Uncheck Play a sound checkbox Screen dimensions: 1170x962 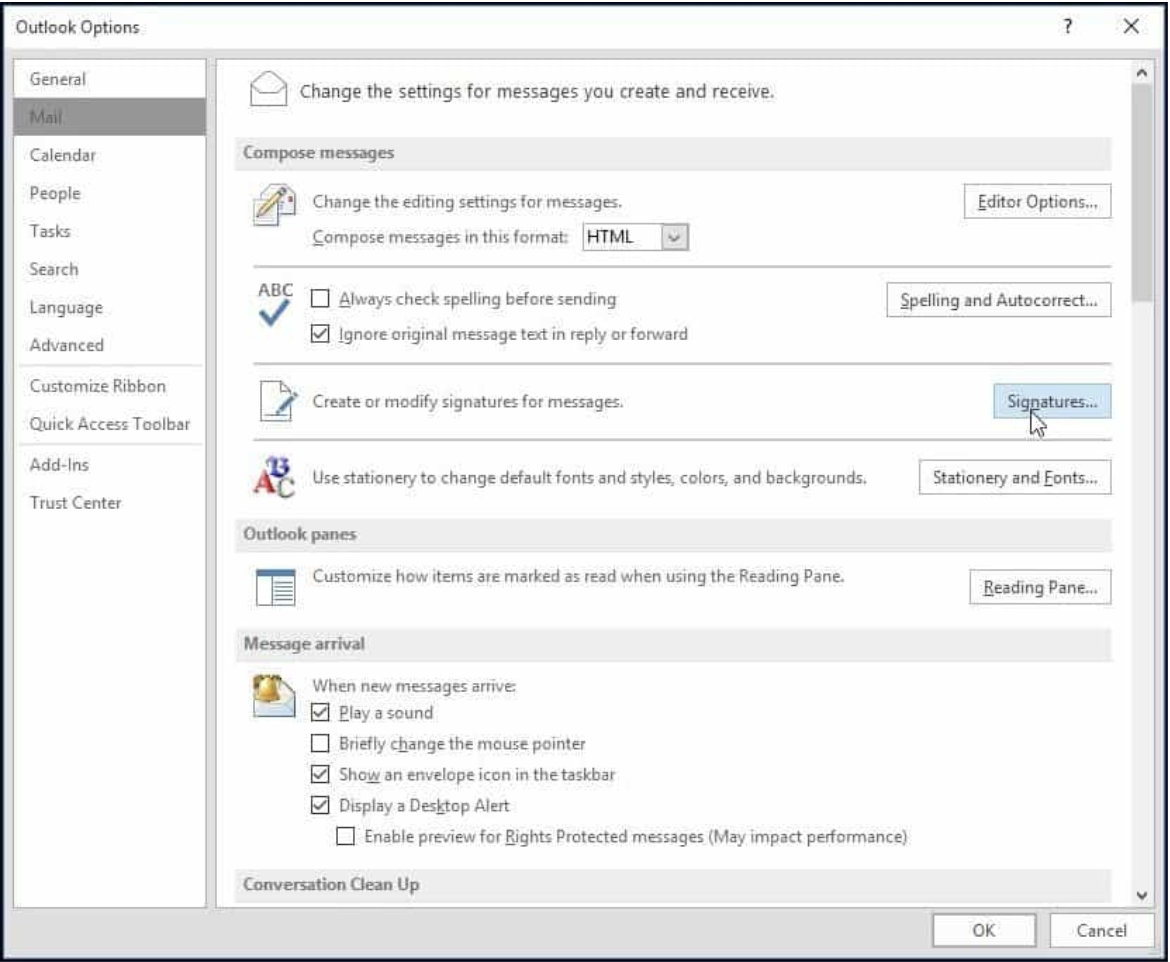[320, 713]
